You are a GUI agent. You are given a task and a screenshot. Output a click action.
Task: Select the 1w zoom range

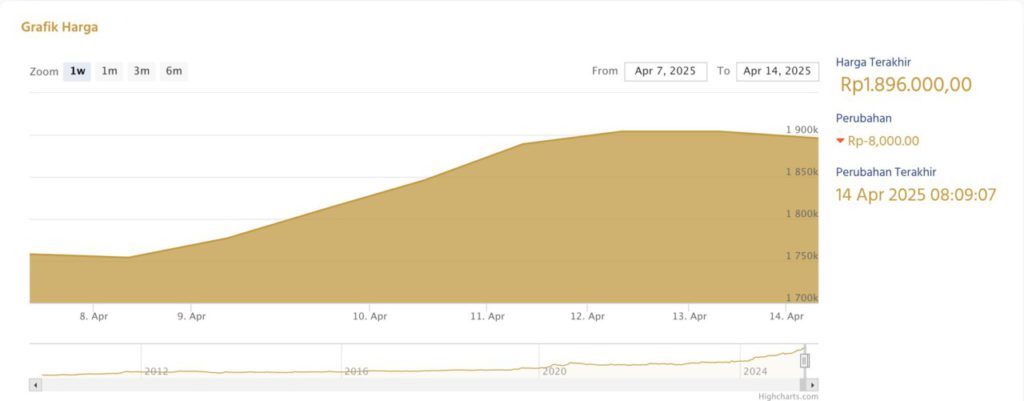point(77,71)
